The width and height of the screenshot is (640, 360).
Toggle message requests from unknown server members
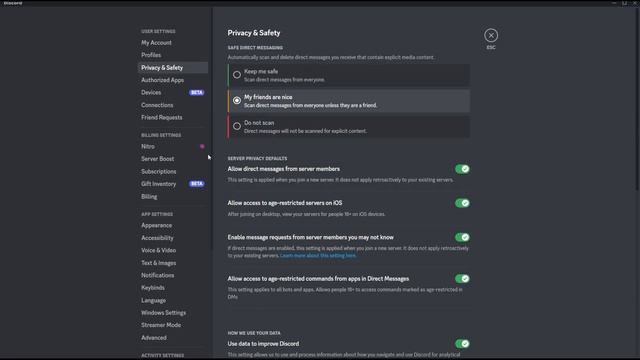click(462, 238)
